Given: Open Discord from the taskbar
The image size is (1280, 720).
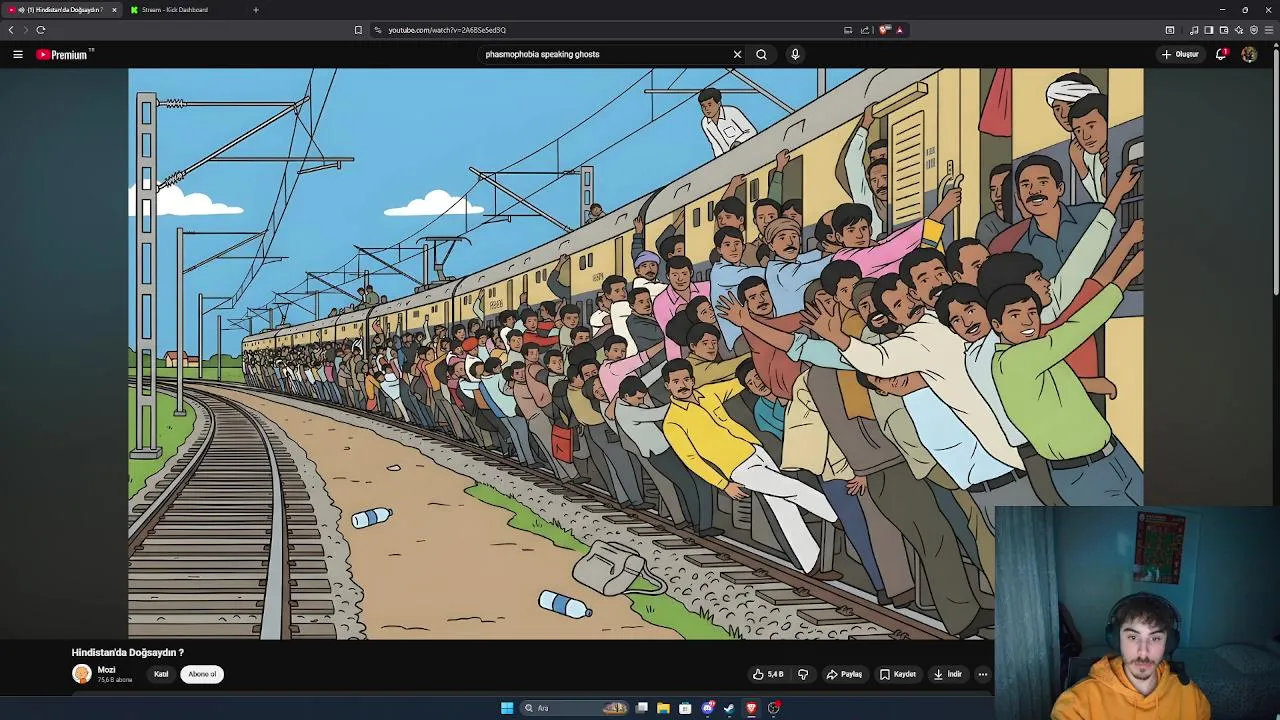Looking at the screenshot, I should [x=708, y=708].
